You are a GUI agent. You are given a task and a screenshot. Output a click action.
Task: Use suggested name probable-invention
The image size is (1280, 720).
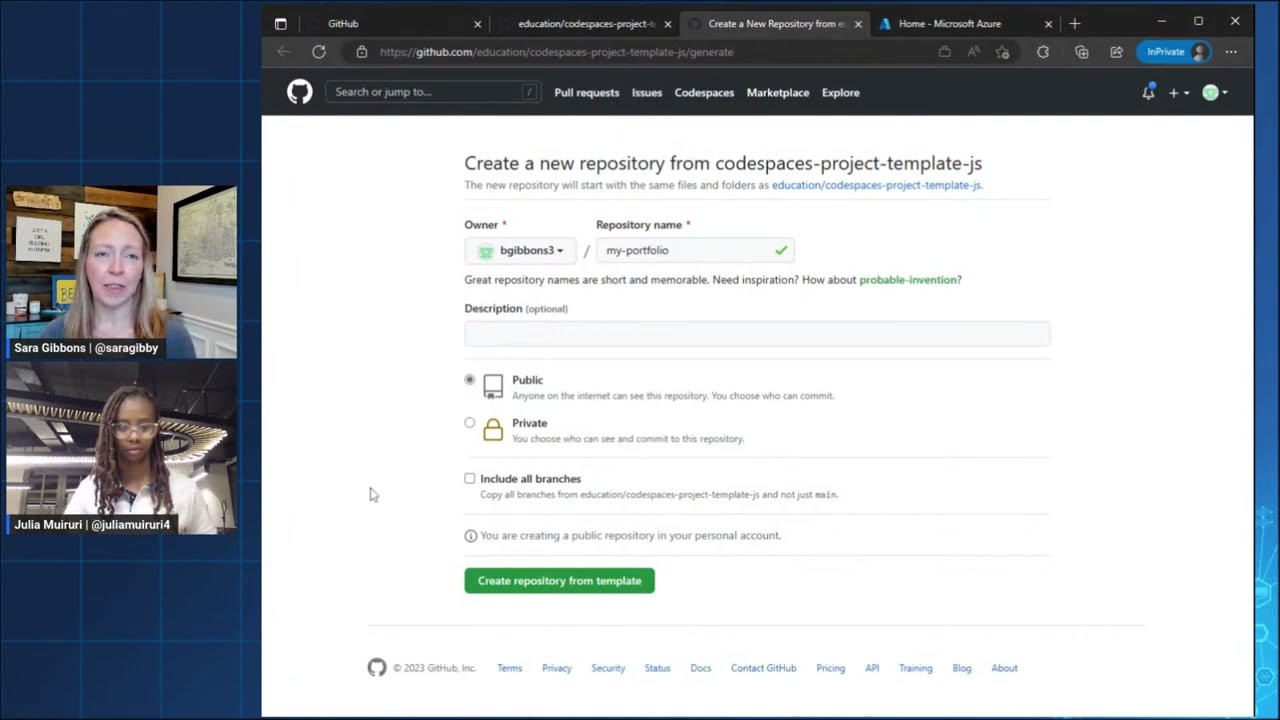[x=908, y=280]
